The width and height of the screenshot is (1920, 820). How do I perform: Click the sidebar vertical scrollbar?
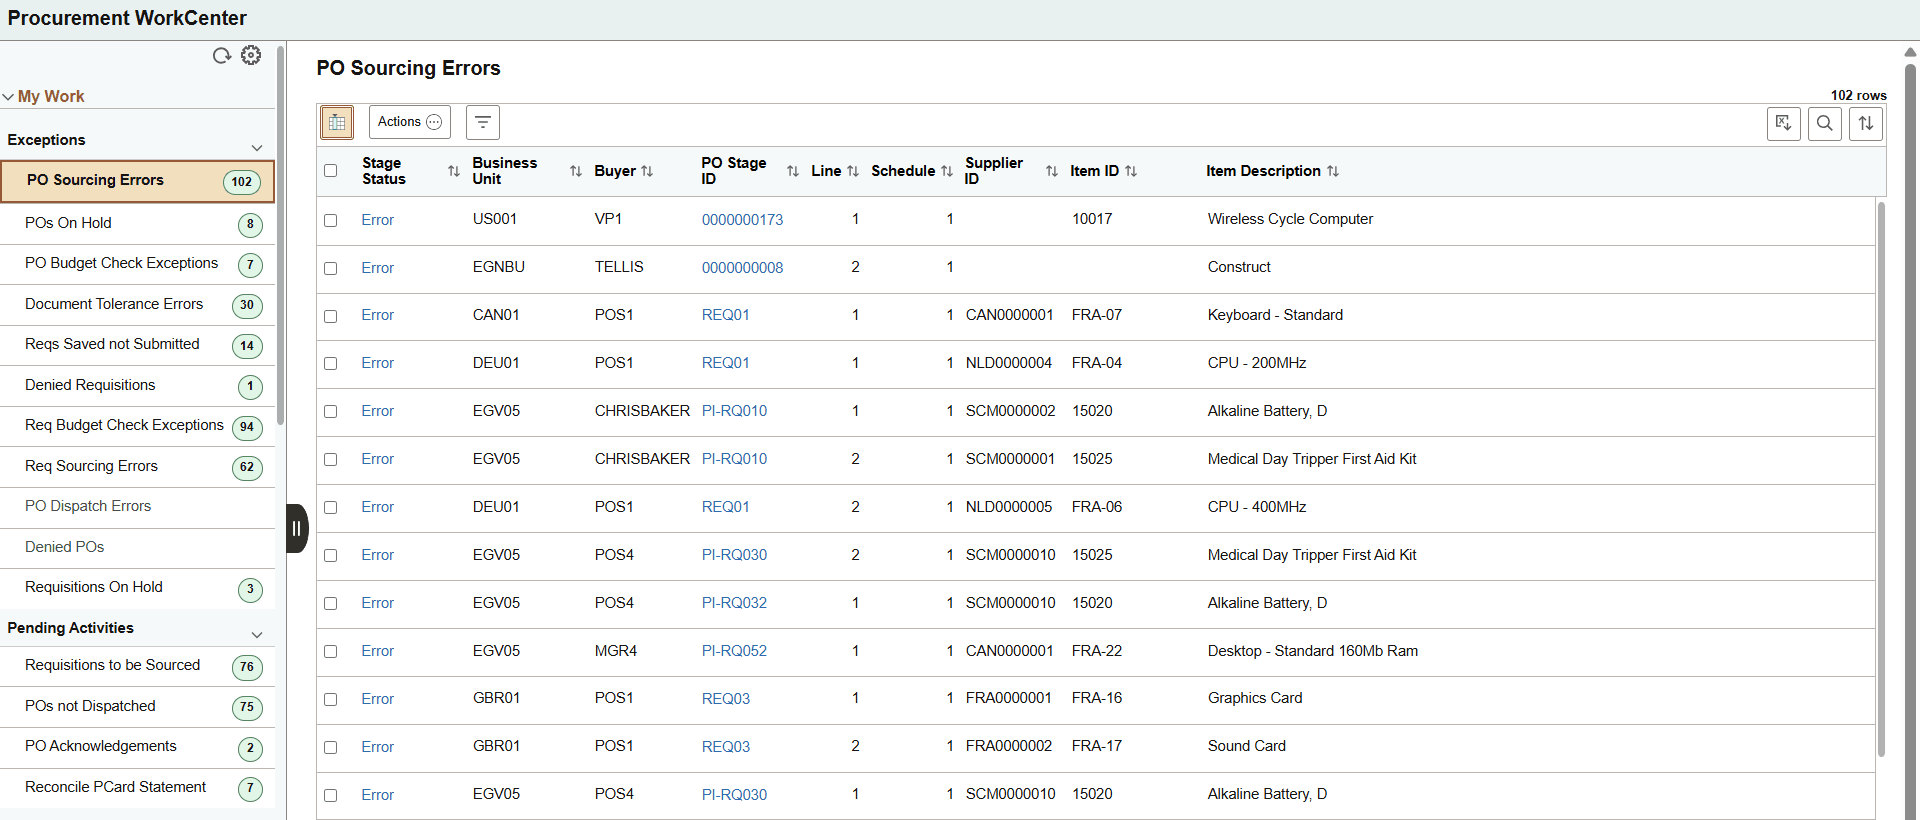click(x=281, y=237)
